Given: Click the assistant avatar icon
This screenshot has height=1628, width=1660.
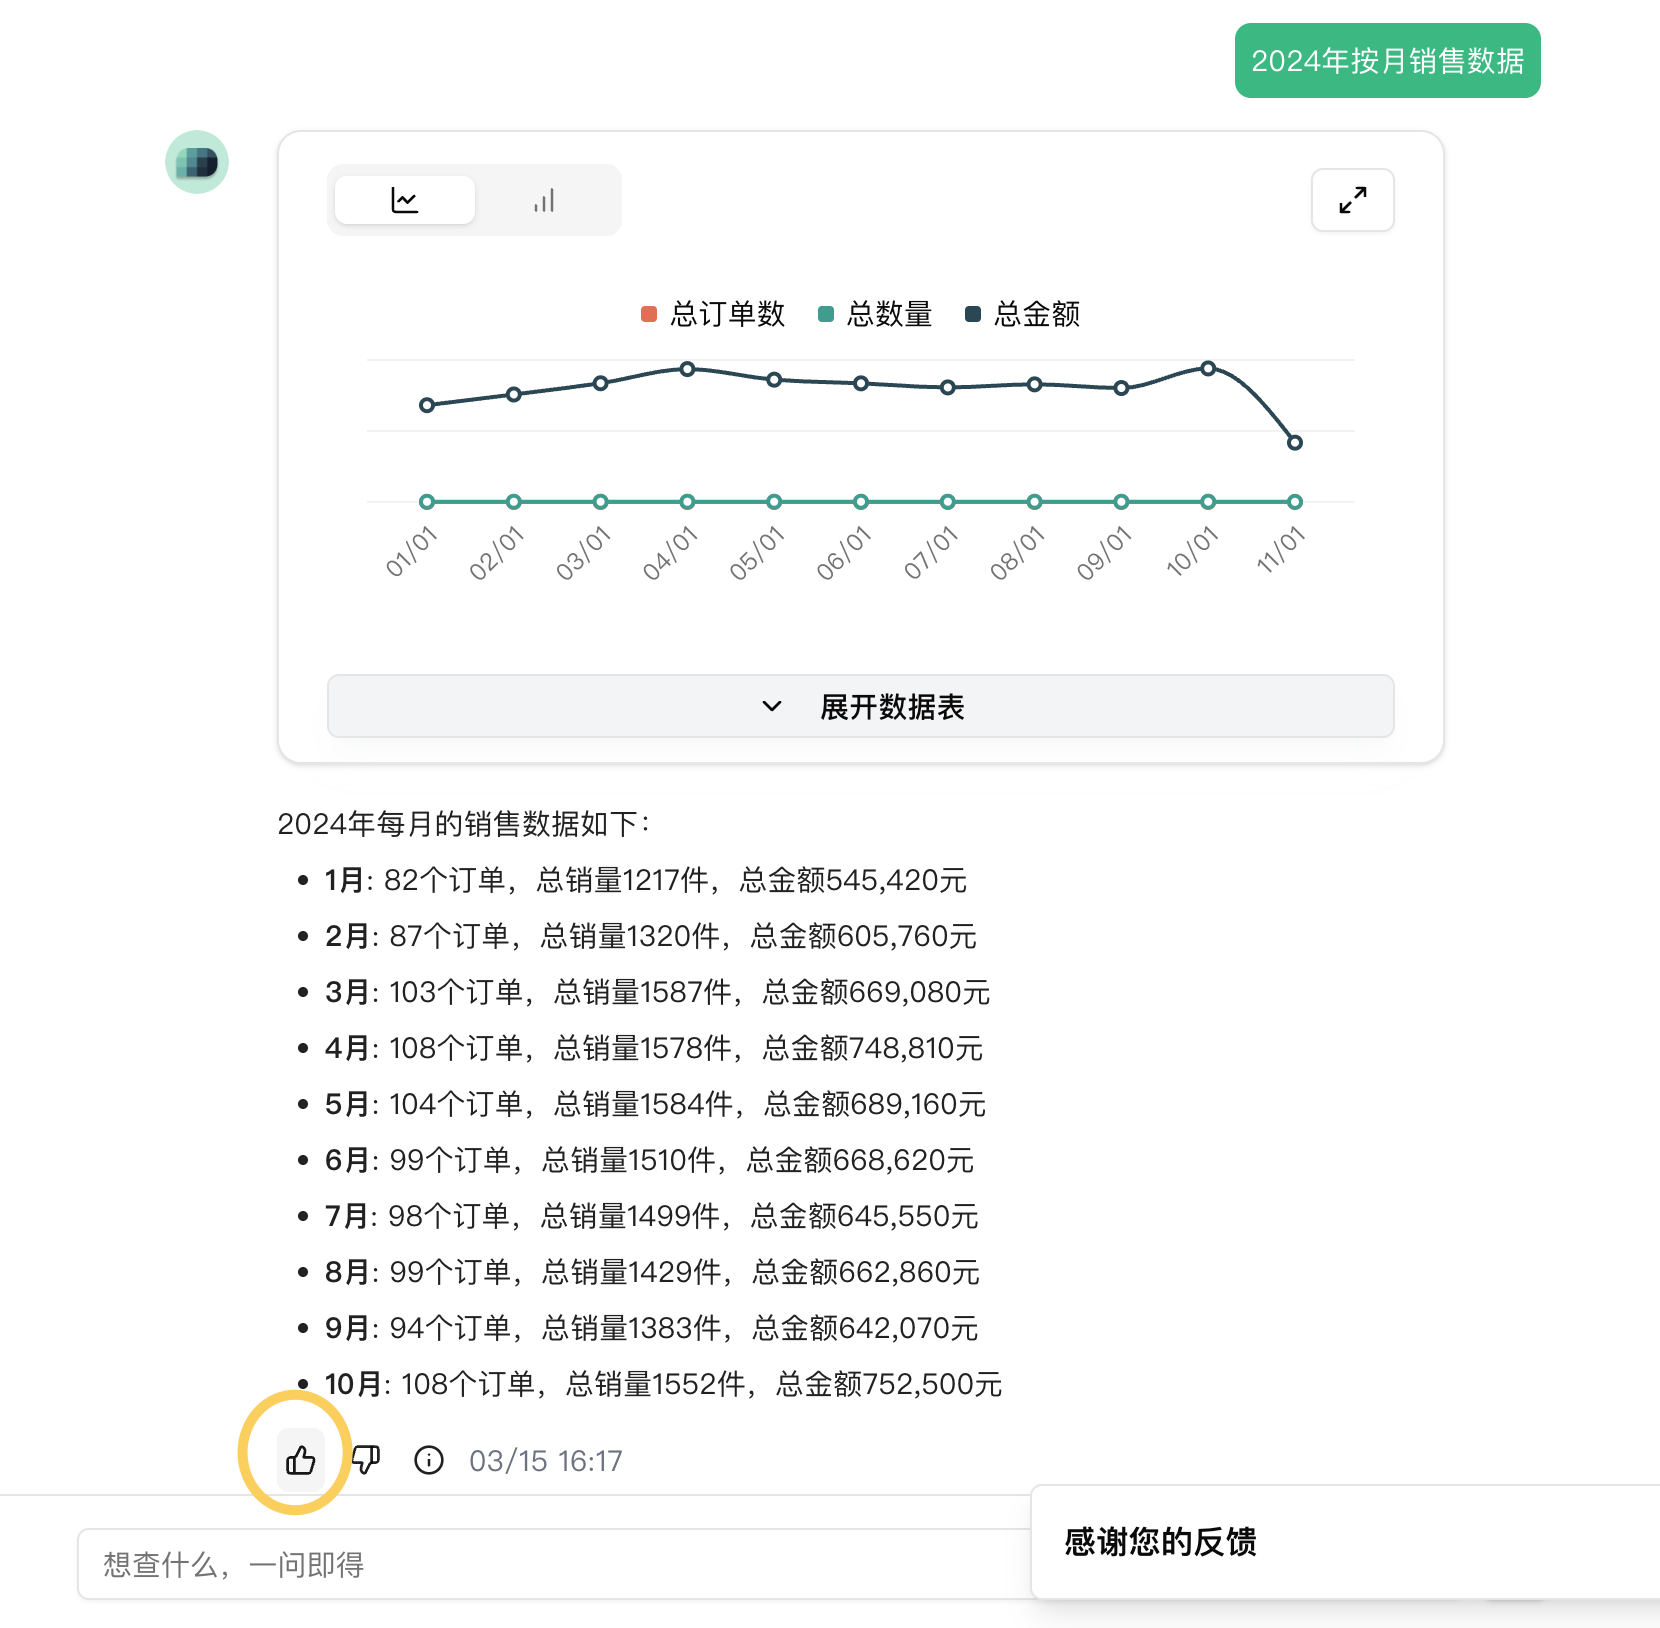Looking at the screenshot, I should pos(197,162).
